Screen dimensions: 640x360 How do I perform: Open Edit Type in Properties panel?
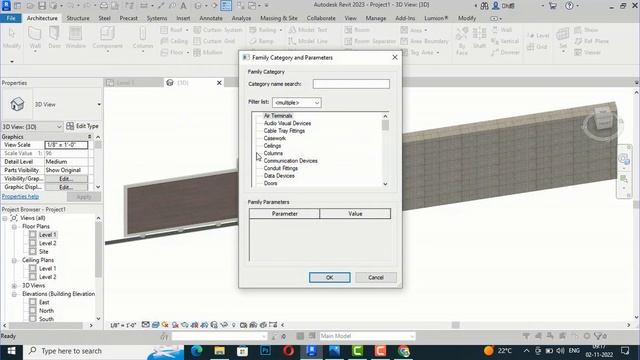82,126
